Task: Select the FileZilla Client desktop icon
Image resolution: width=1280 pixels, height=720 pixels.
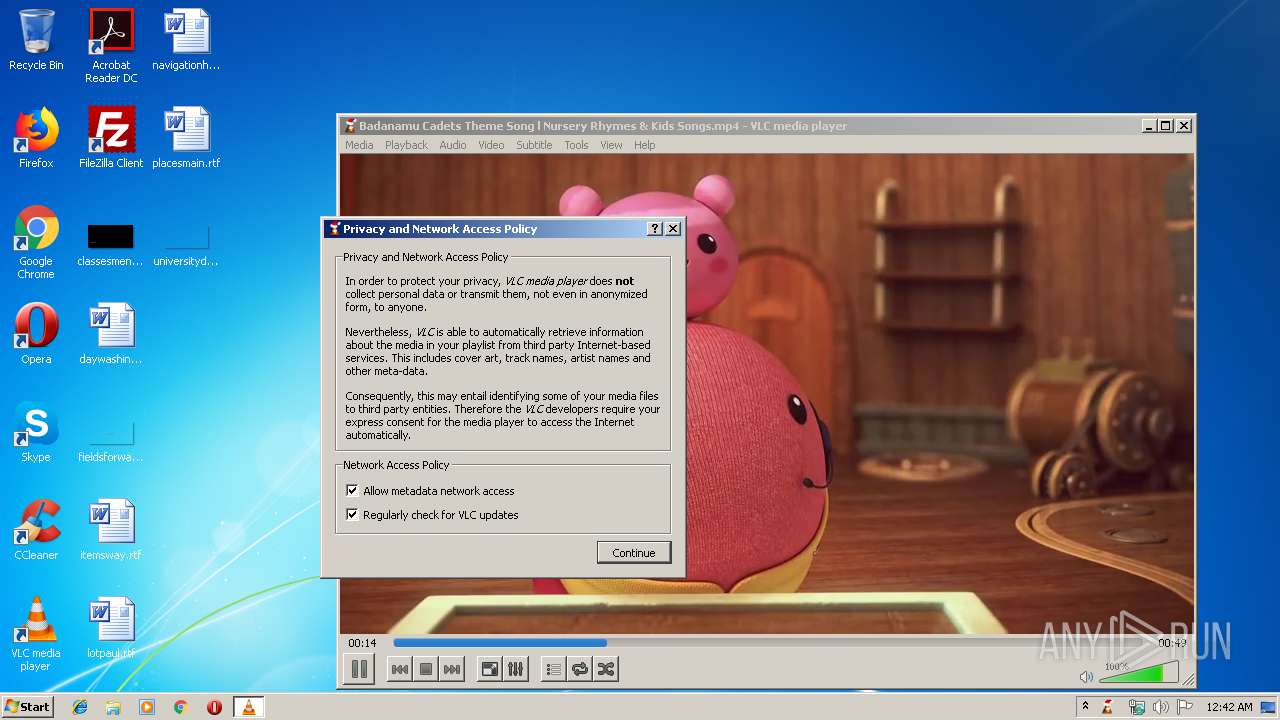Action: point(111,138)
